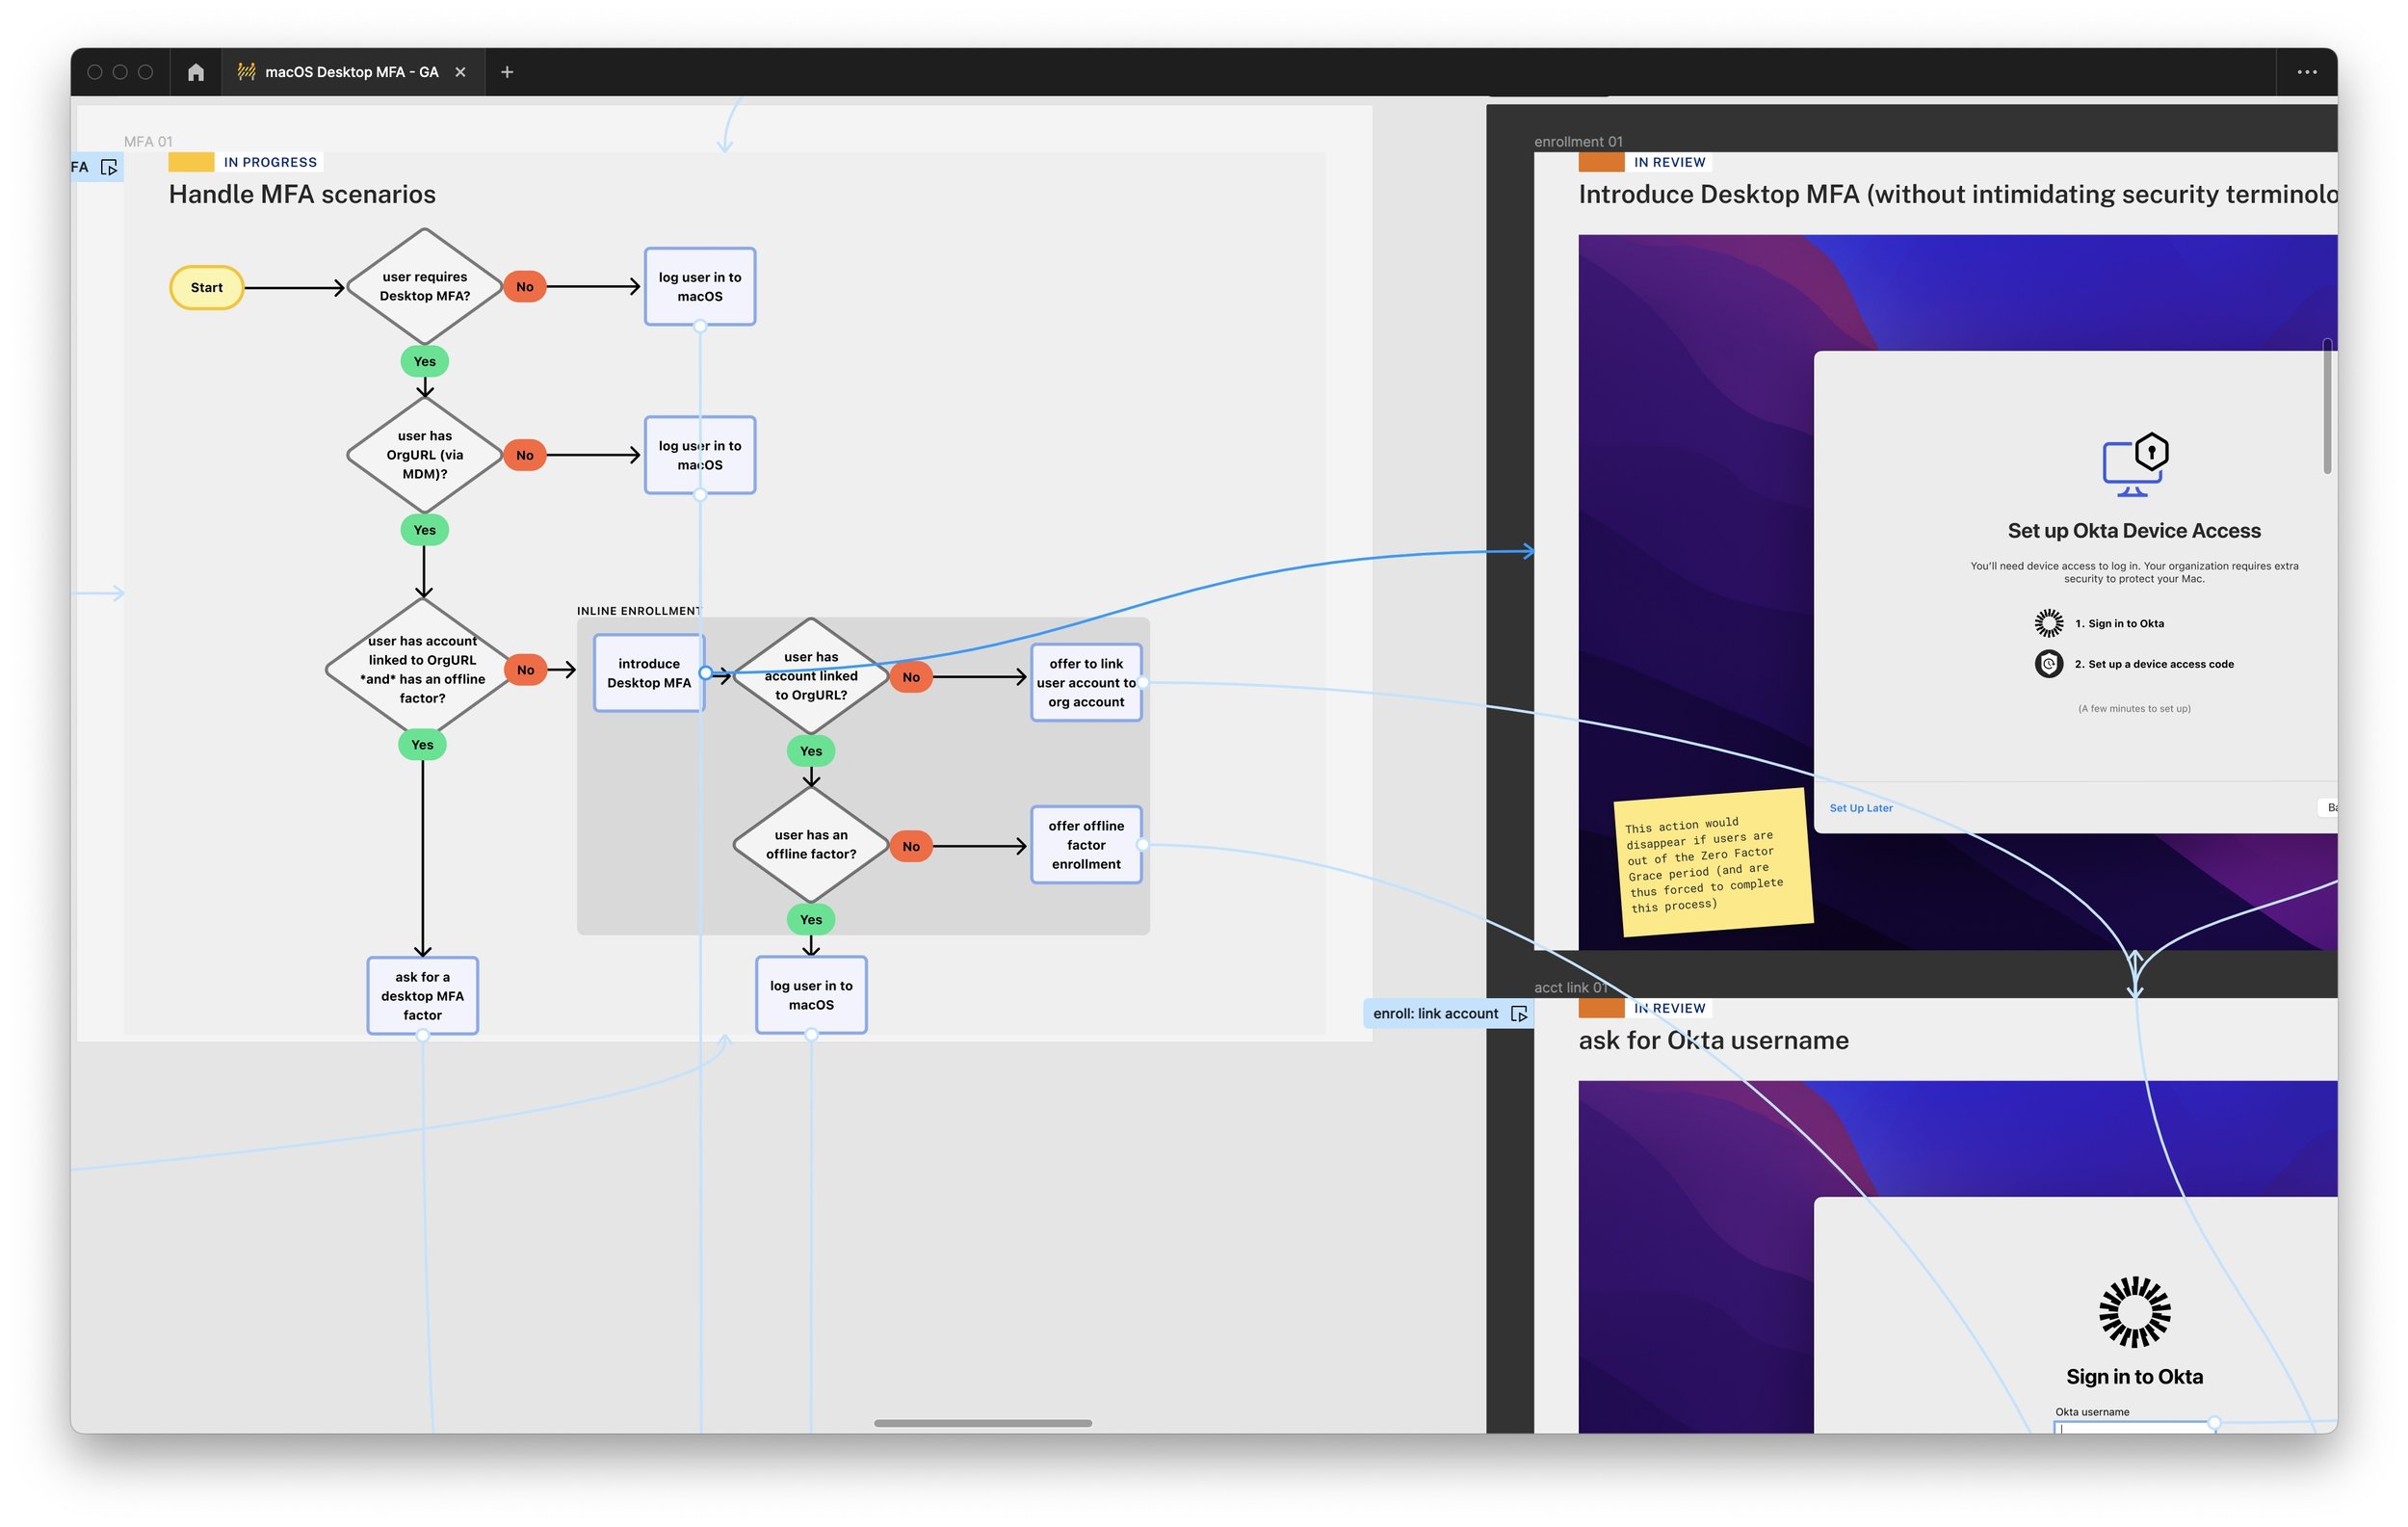Select 'ask for a desktop MFA factor' box
This screenshot has height=1527, width=2408.
click(422, 996)
